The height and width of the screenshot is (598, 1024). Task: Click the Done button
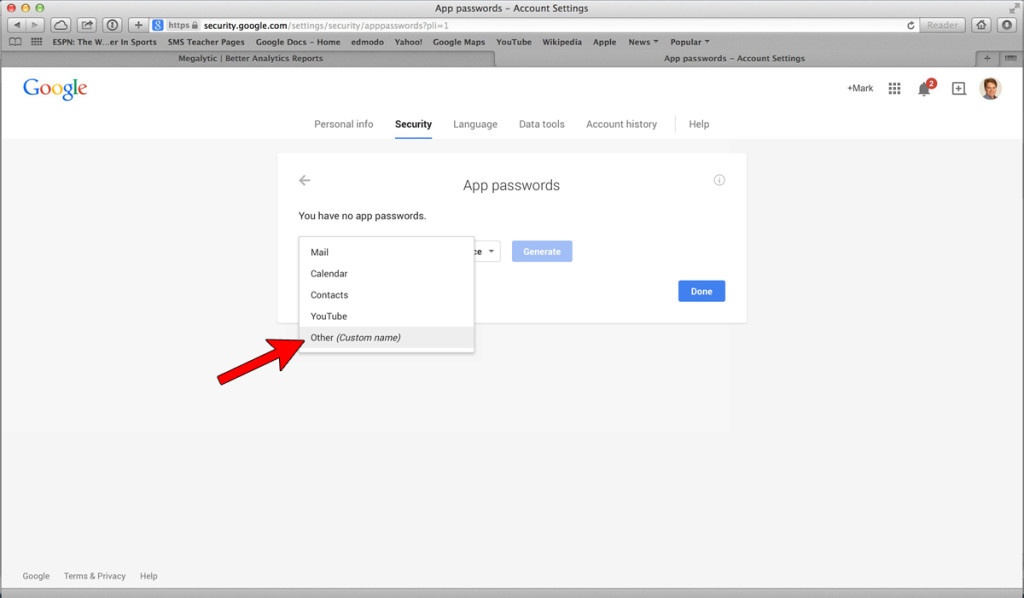coord(701,291)
